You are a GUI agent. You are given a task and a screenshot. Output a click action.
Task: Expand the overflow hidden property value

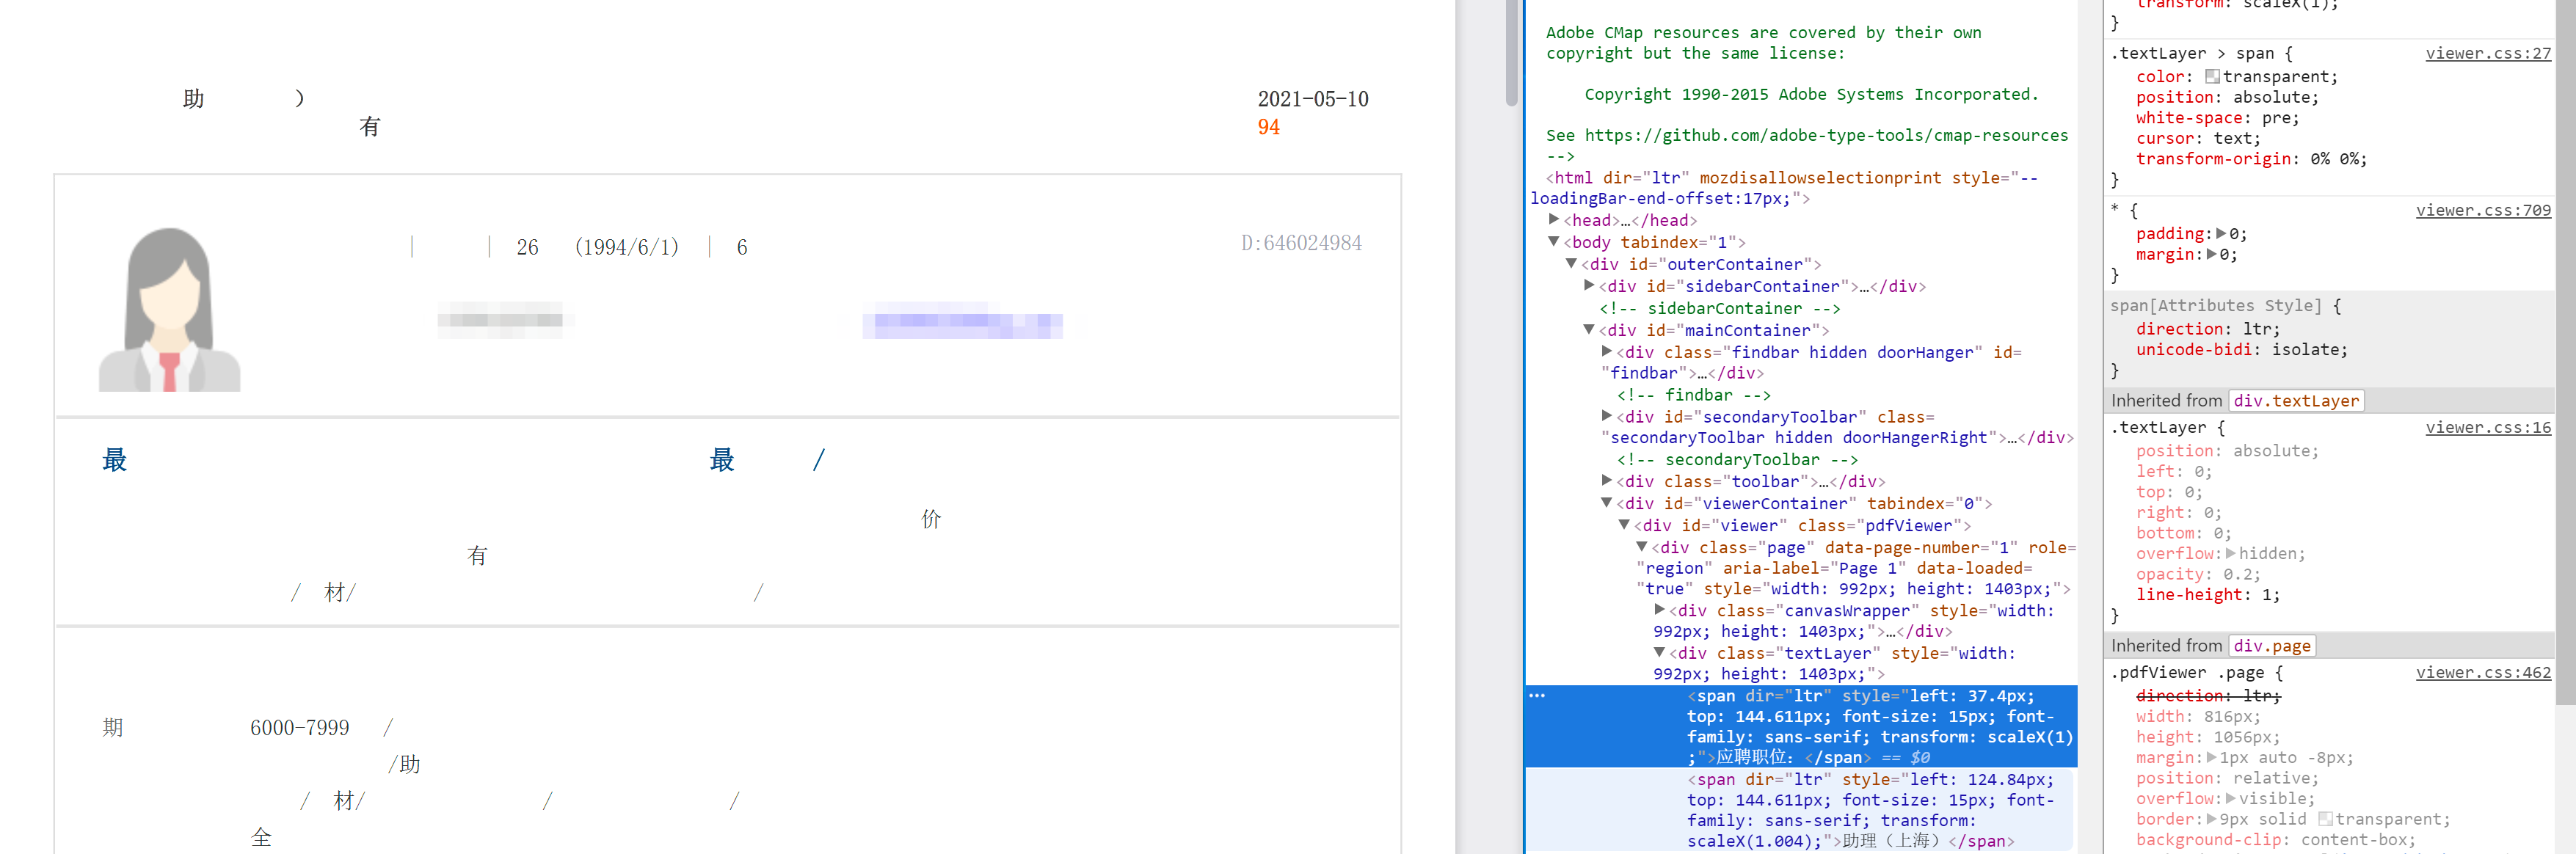pos(2231,553)
